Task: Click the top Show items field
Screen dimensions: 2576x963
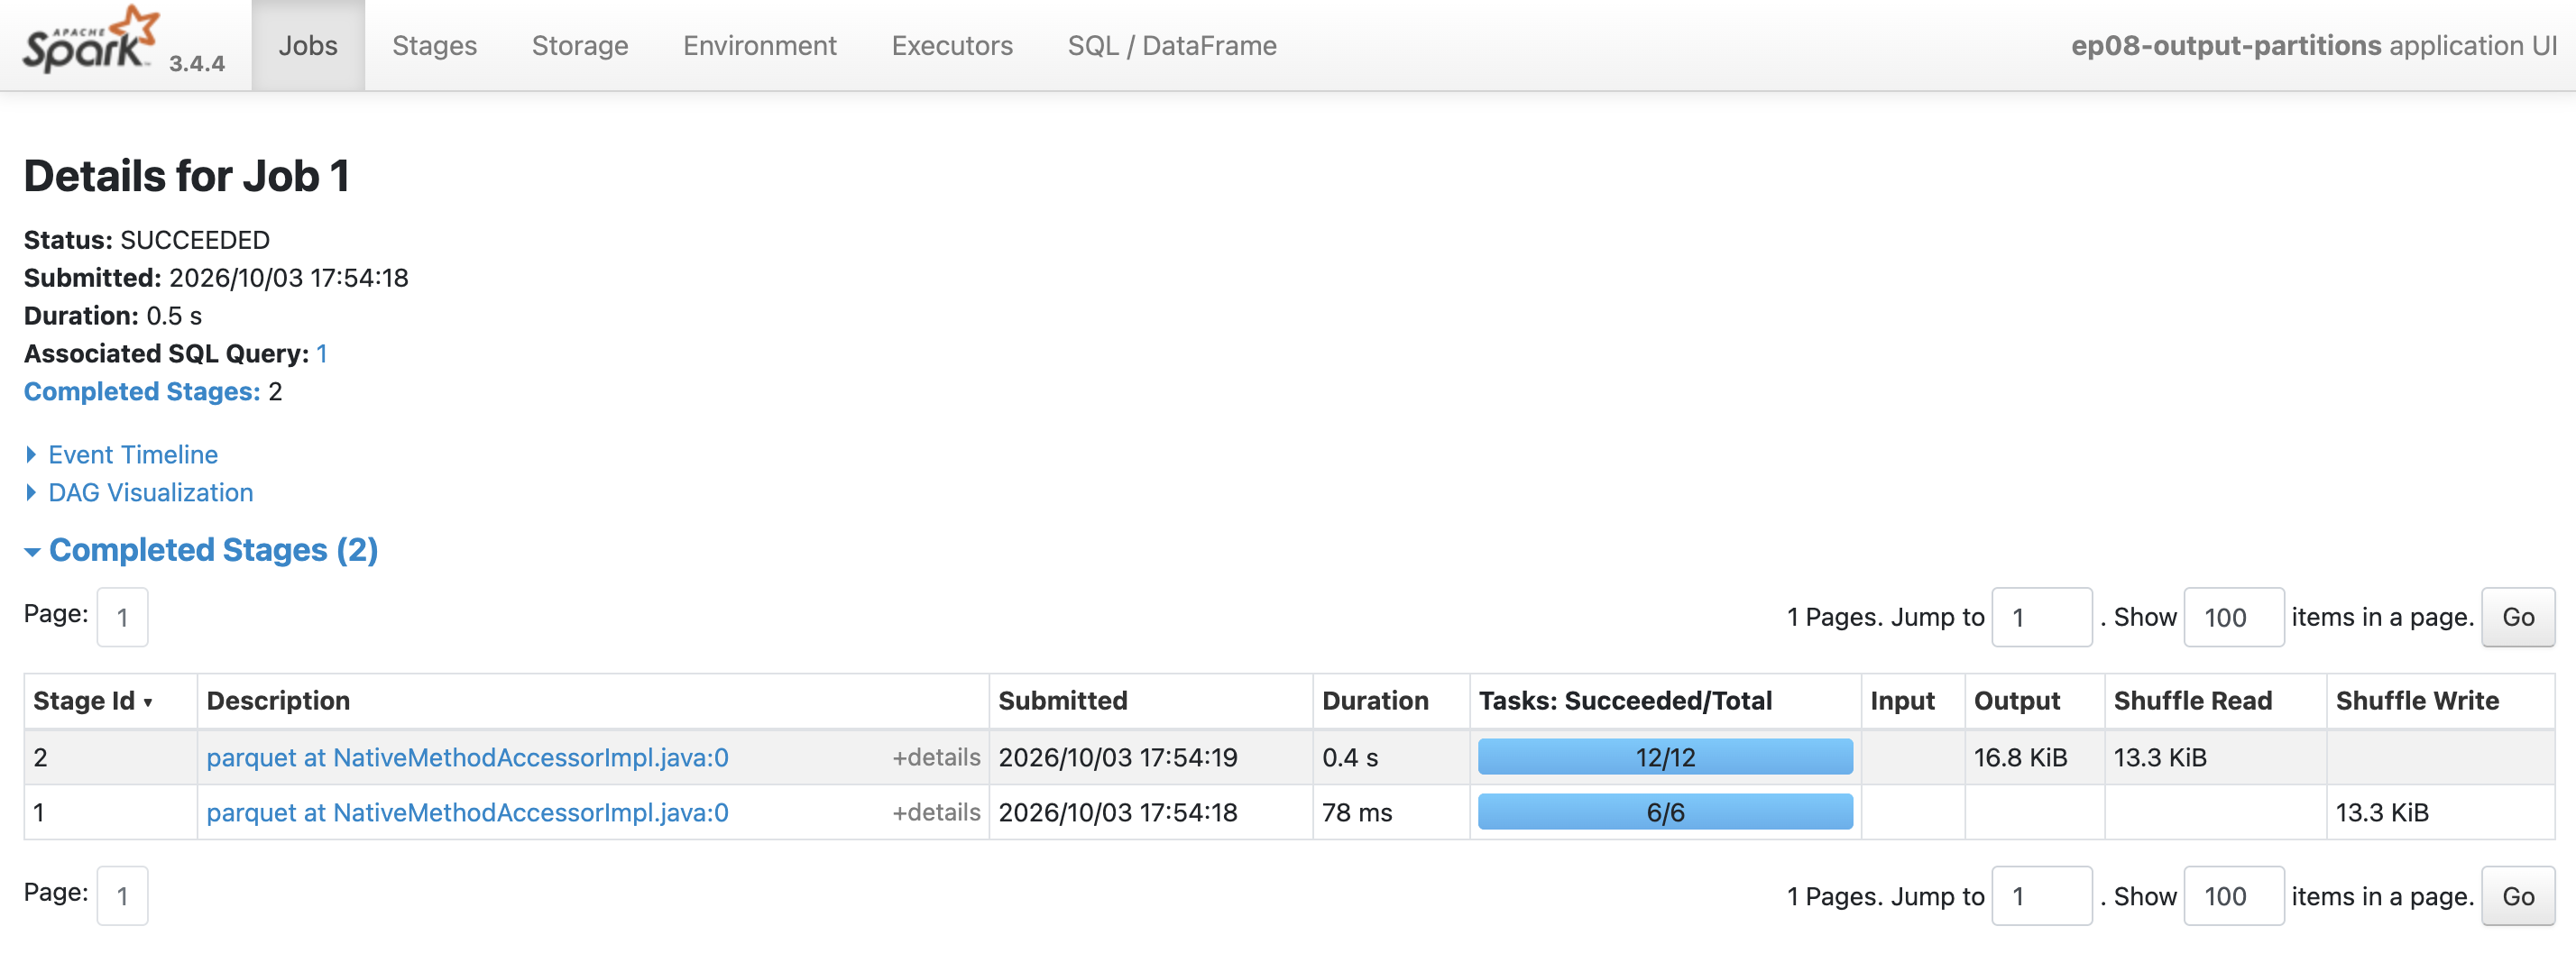Action: tap(2233, 618)
